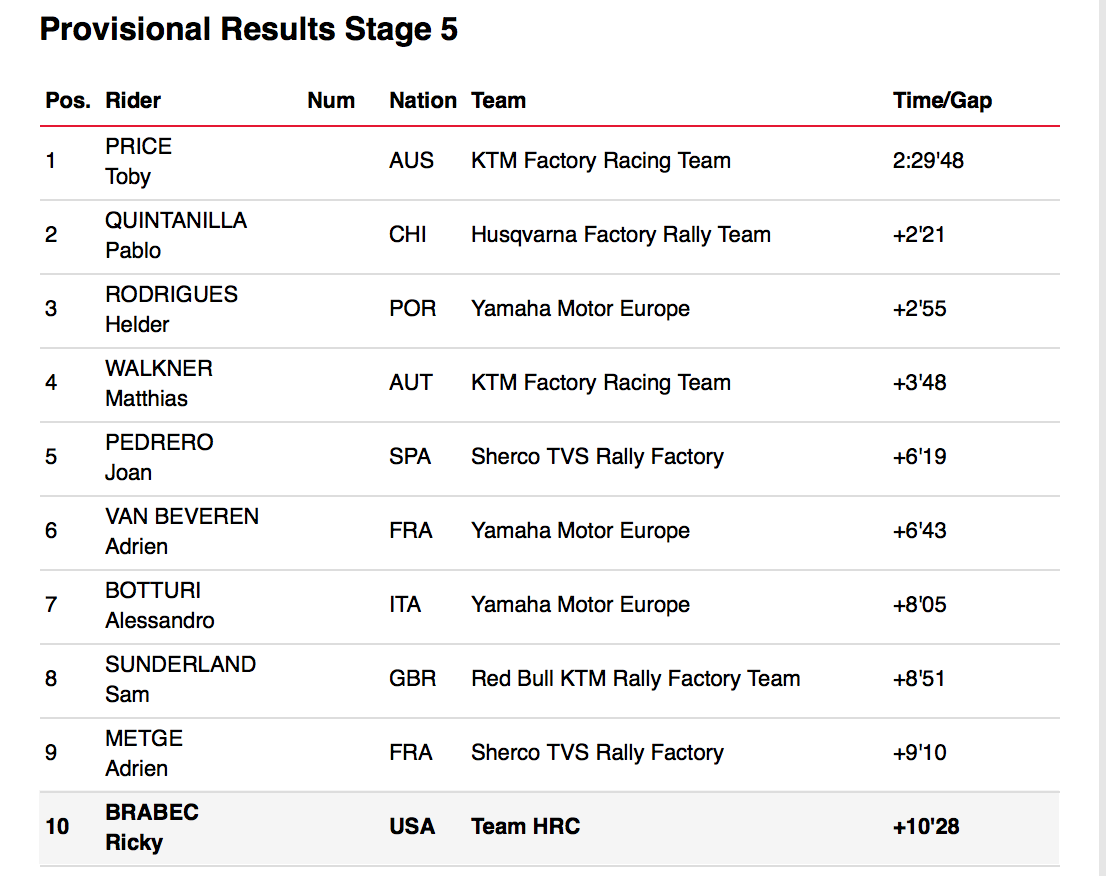
Task: Click the Pos. column header
Action: click(68, 101)
